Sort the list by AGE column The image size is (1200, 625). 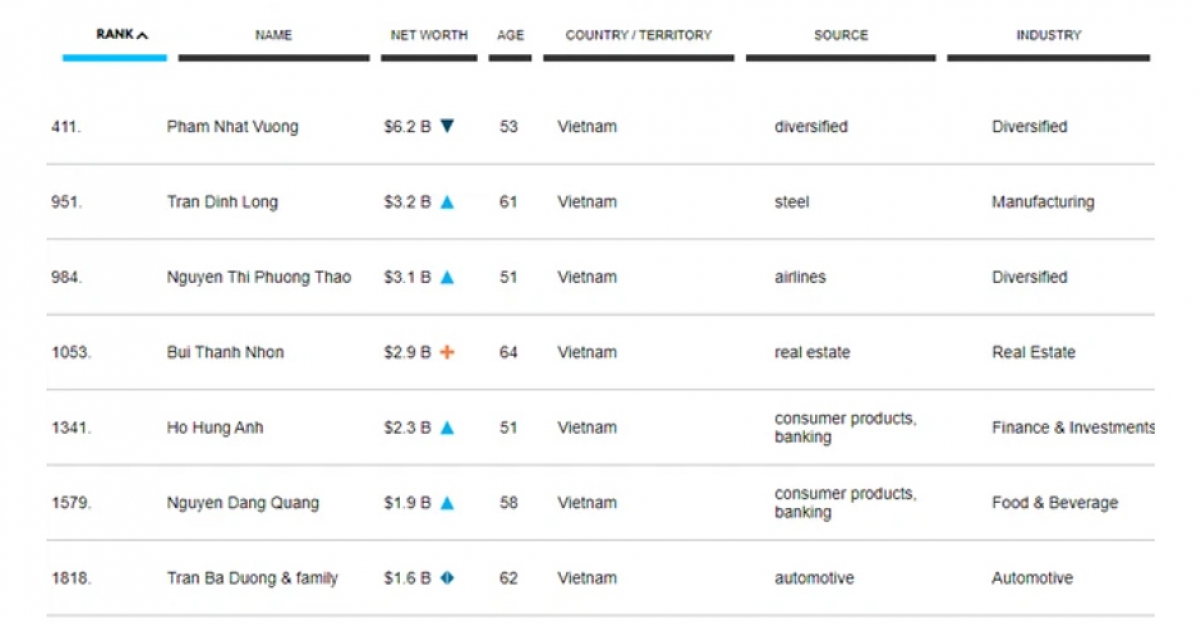click(511, 34)
